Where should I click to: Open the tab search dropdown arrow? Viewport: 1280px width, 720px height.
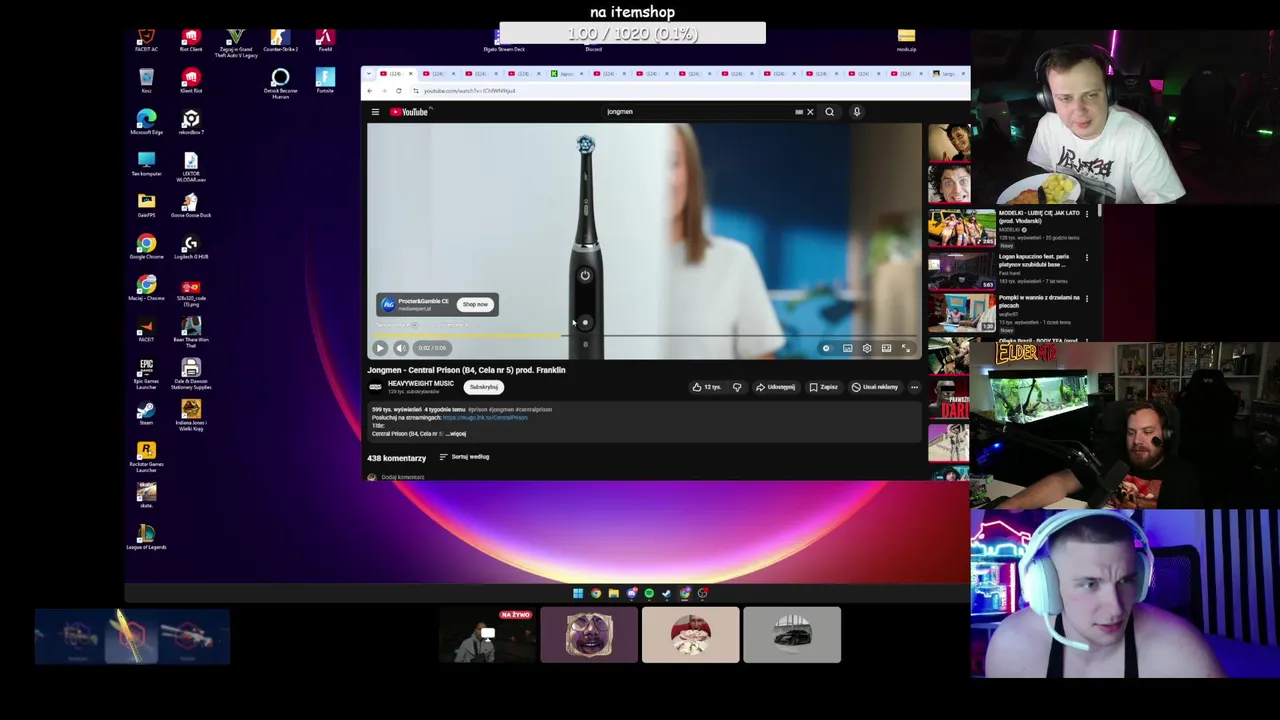[x=369, y=73]
